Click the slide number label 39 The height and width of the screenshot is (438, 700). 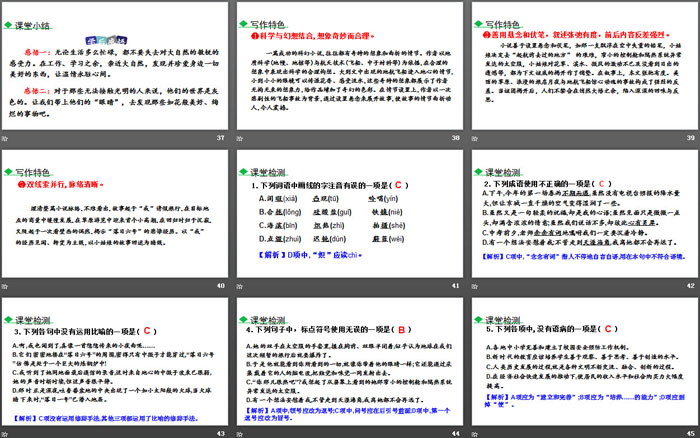tap(691, 138)
